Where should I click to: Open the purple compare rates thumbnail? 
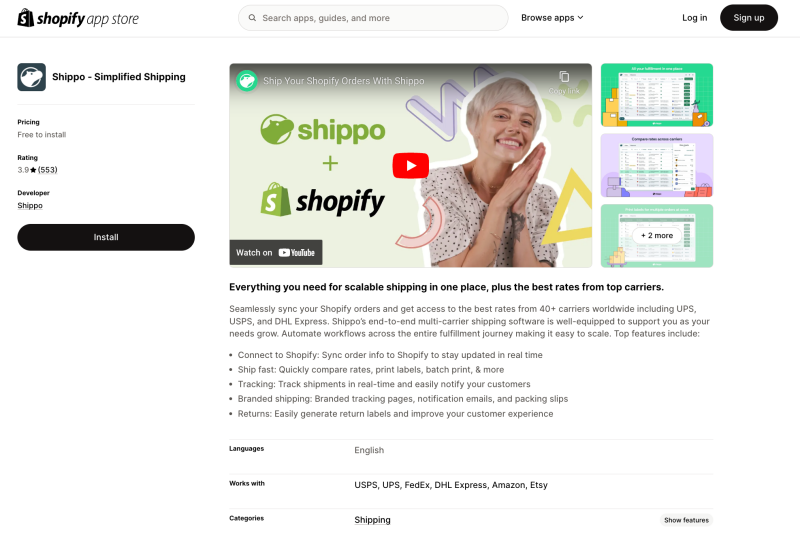657,165
